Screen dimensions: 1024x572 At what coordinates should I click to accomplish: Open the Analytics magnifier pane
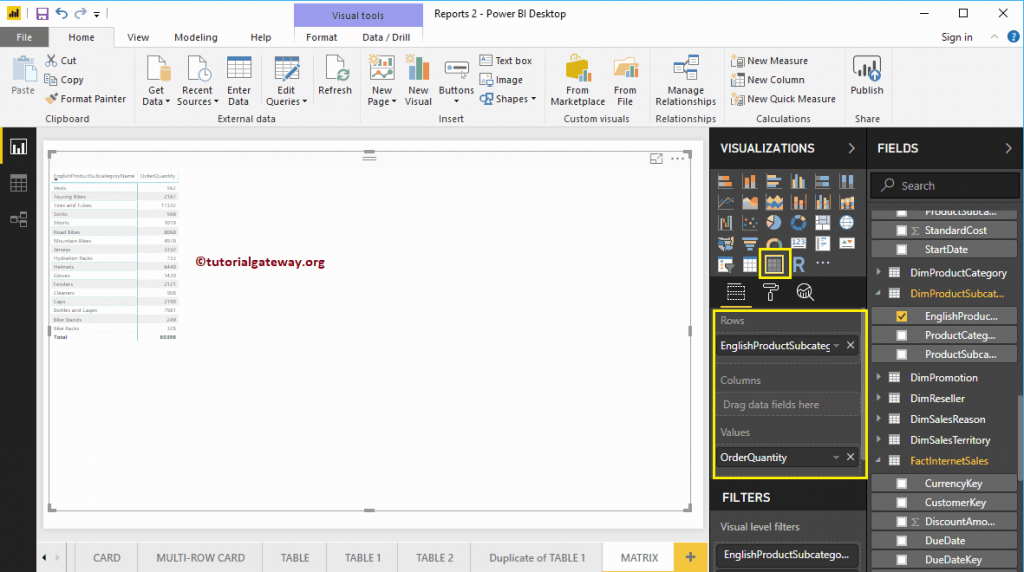tap(804, 292)
